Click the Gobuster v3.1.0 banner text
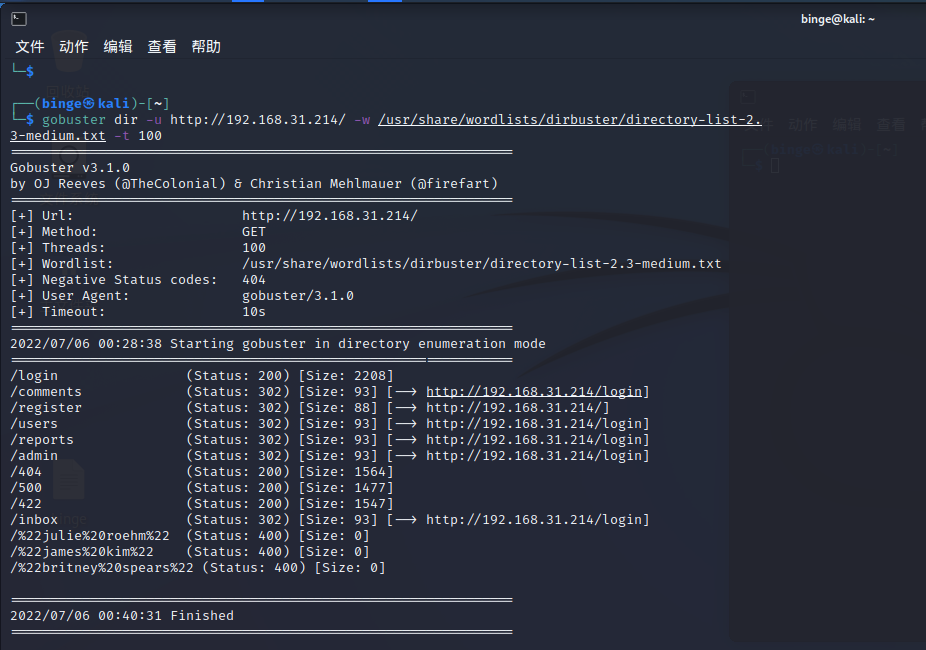This screenshot has width=926, height=650. coord(70,168)
